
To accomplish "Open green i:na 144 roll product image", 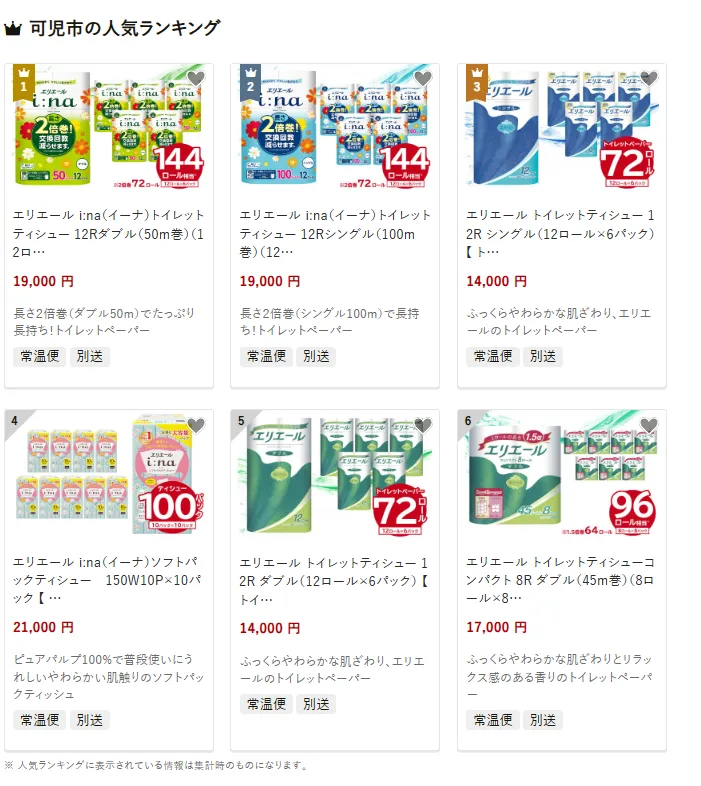I will (109, 129).
